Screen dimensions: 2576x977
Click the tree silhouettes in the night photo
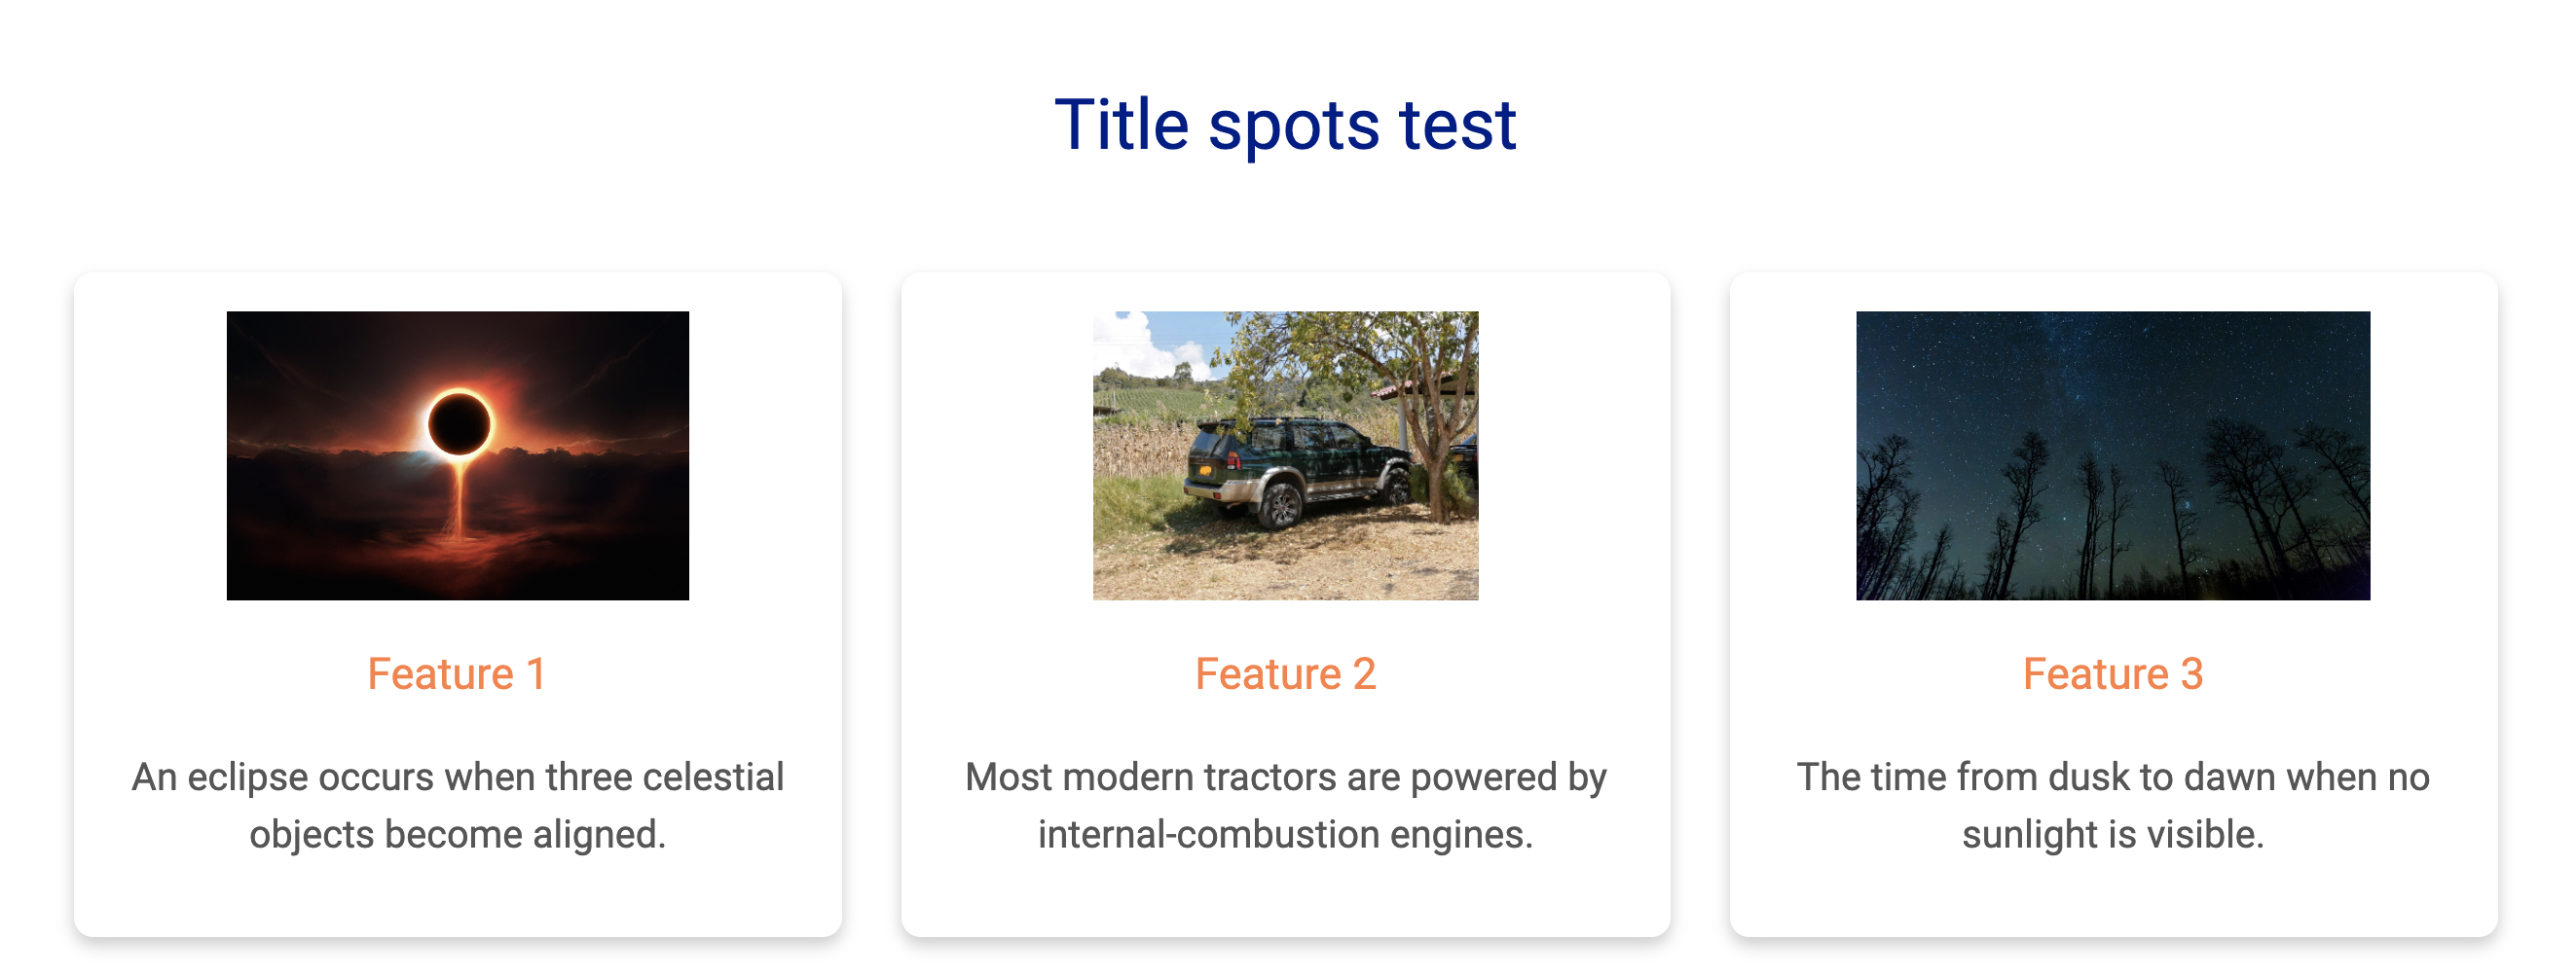point(2113,520)
